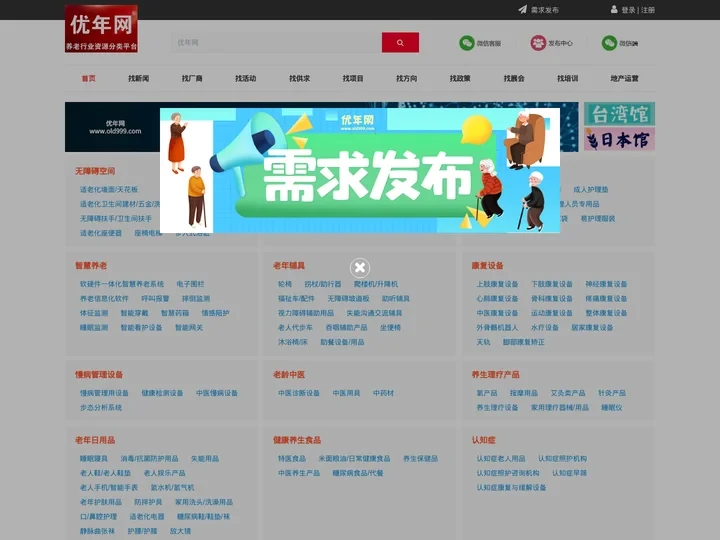Image resolution: width=720 pixels, height=540 pixels.
Task: Open the 台湾馆 banner
Action: point(619,114)
